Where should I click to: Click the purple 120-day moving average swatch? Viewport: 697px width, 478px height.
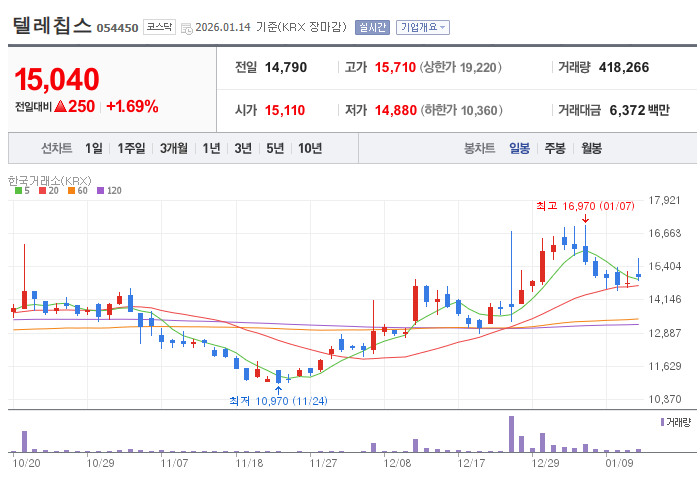(100, 190)
